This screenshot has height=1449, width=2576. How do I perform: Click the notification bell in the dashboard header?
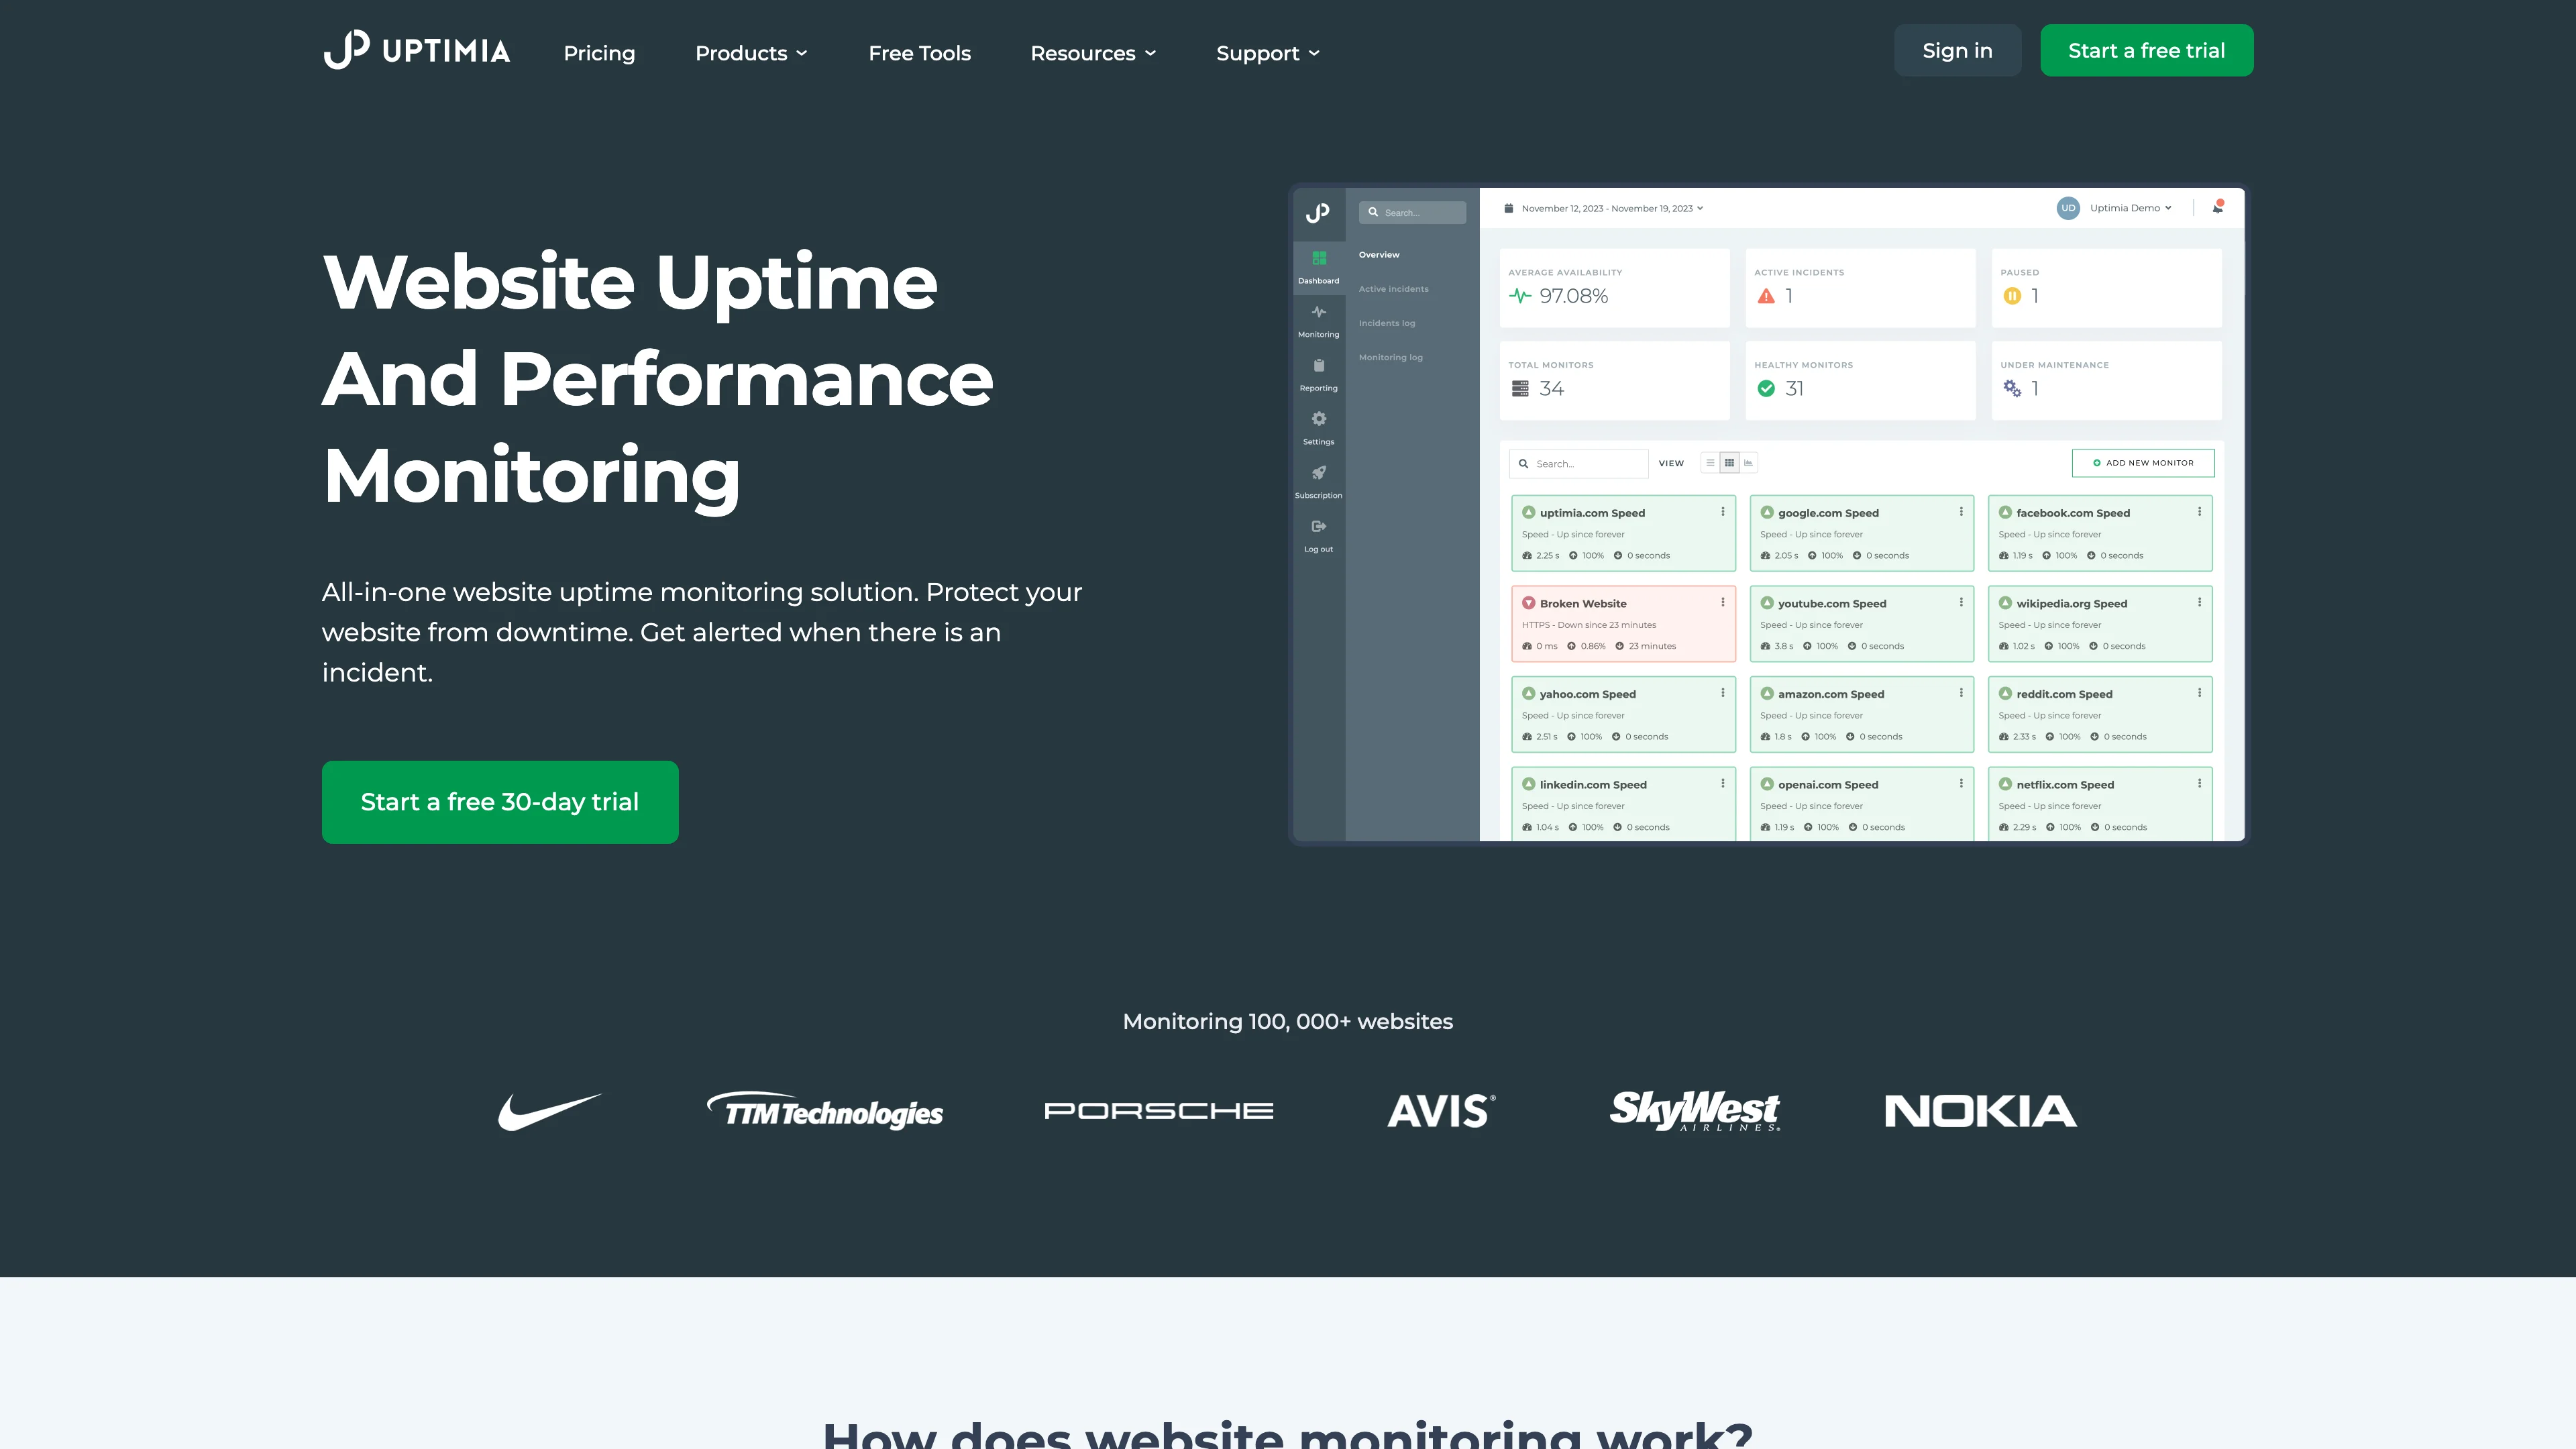pyautogui.click(x=2217, y=208)
